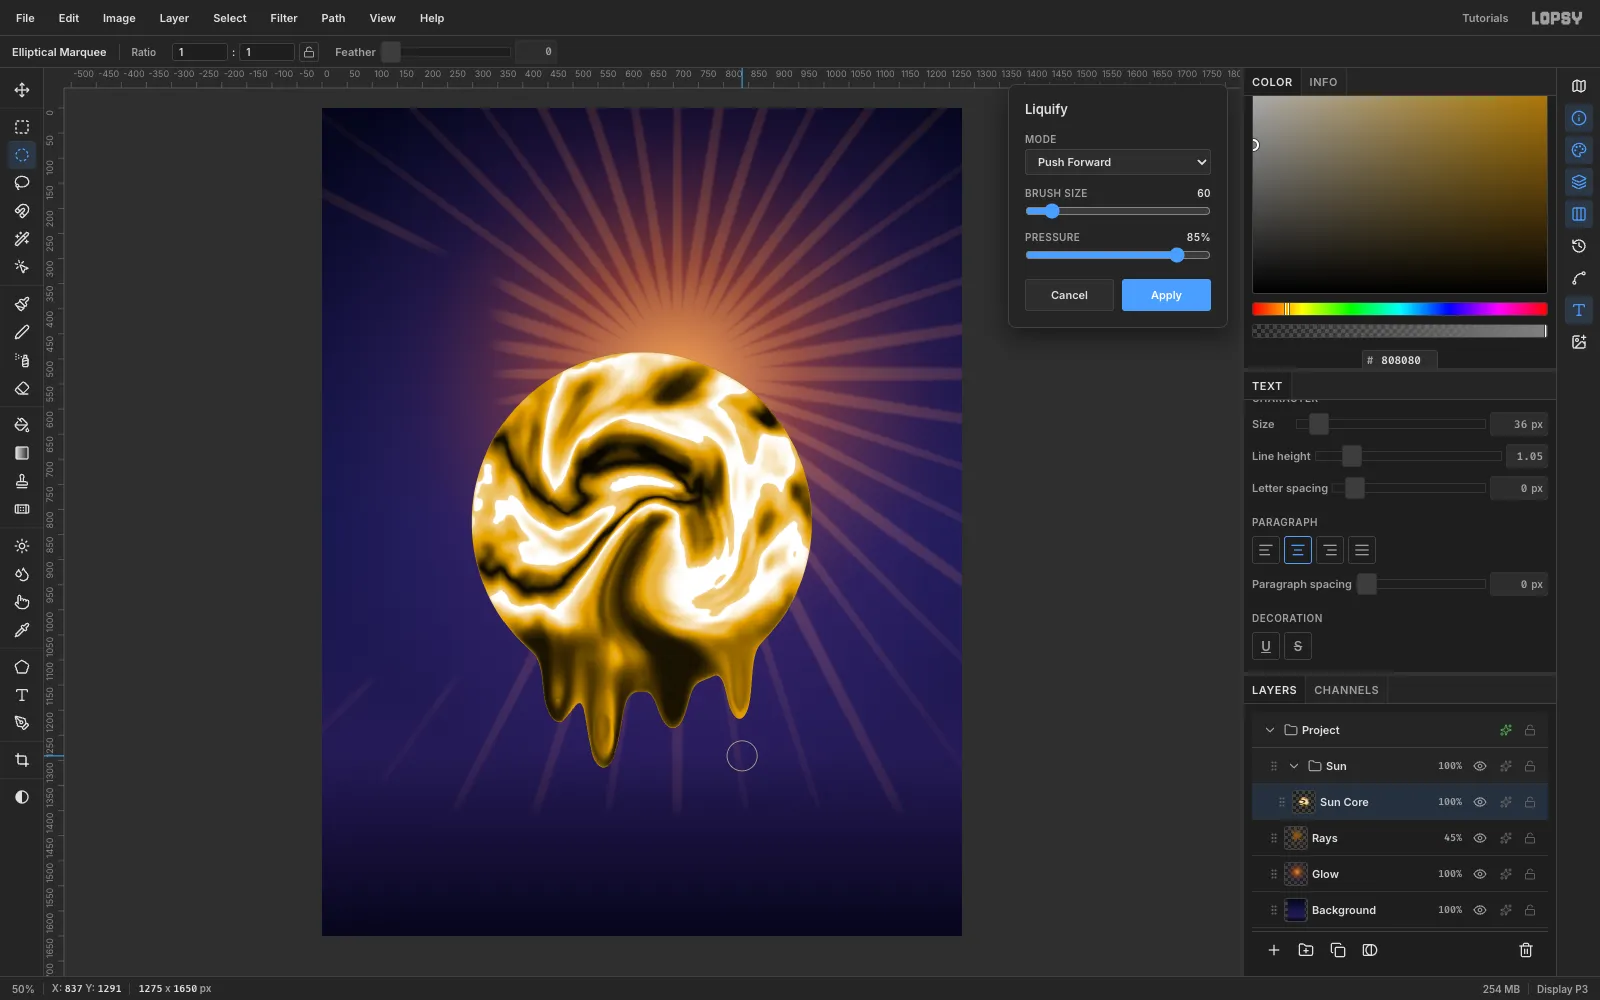Collapse the Project group
The image size is (1600, 1000).
click(1270, 730)
